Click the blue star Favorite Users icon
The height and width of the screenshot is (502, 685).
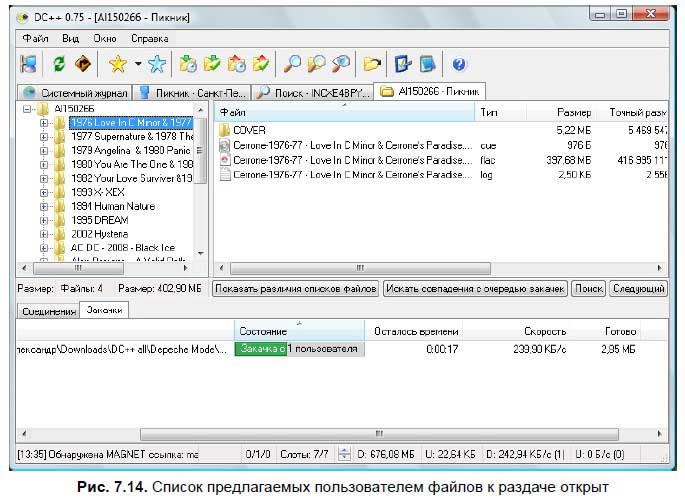157,64
